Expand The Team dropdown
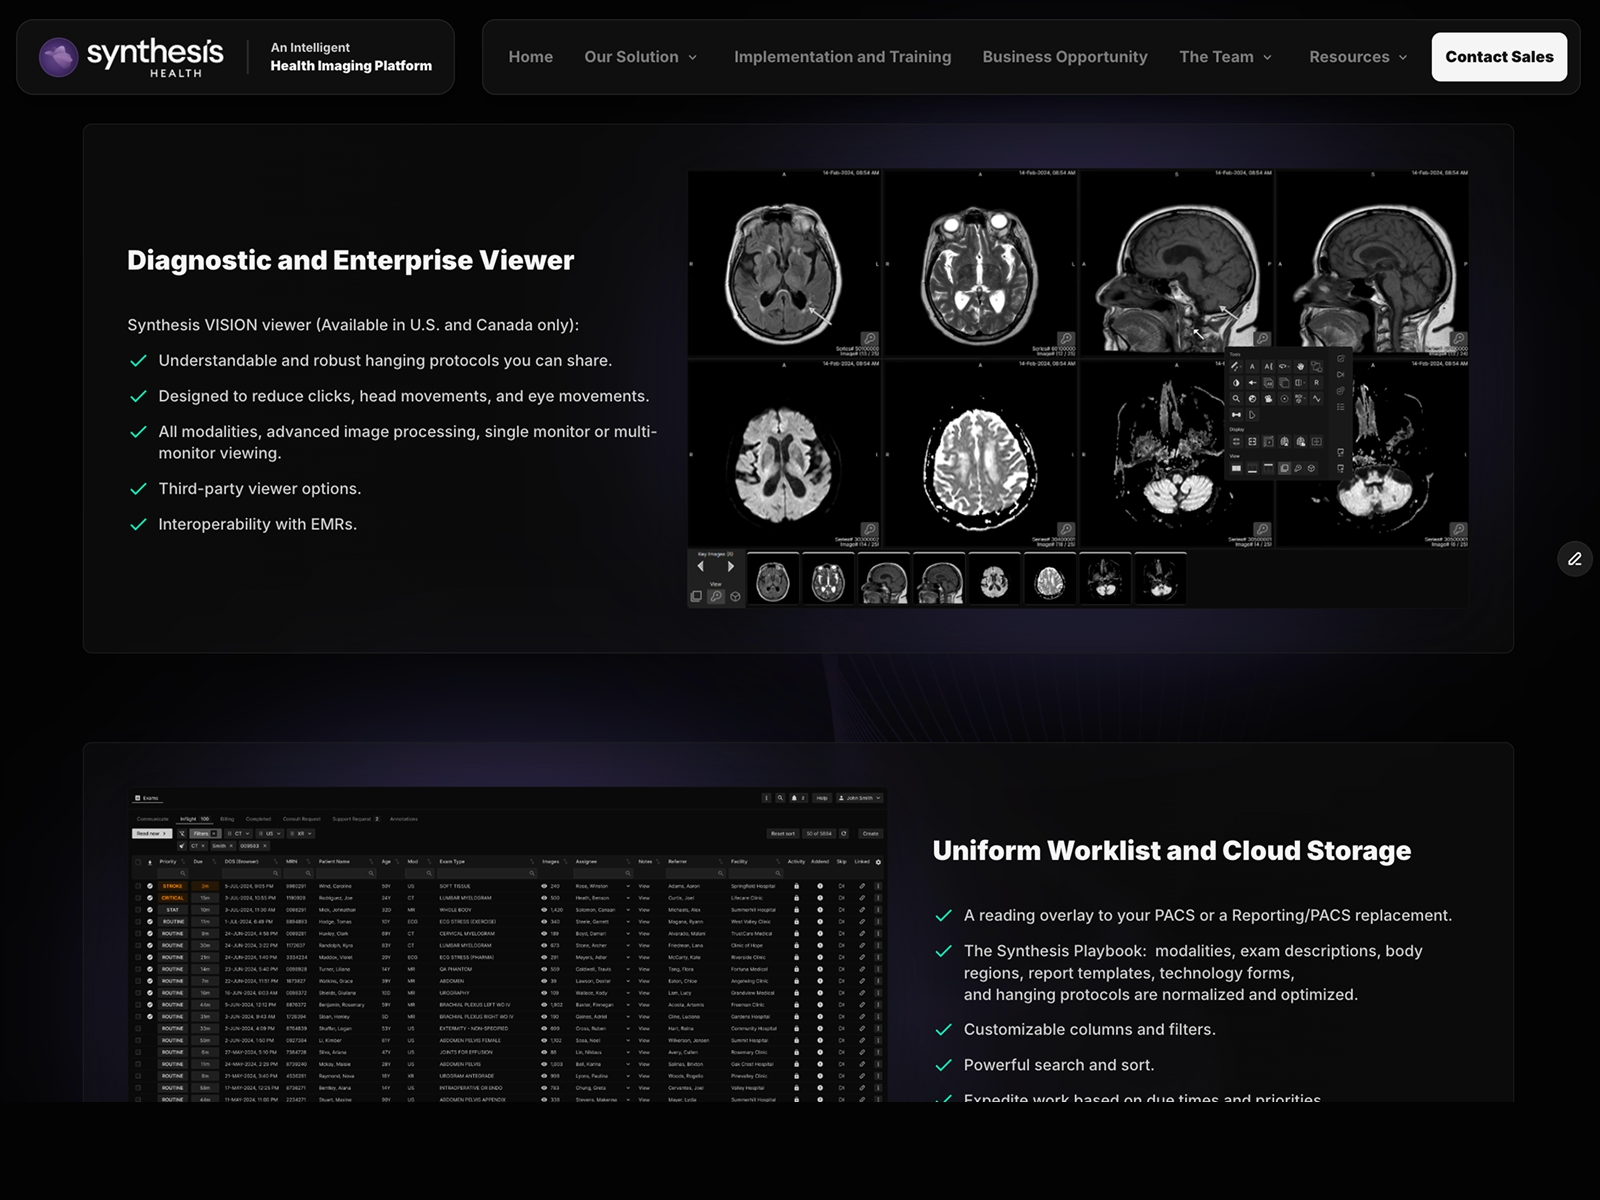Image resolution: width=1600 pixels, height=1200 pixels. [x=1226, y=57]
